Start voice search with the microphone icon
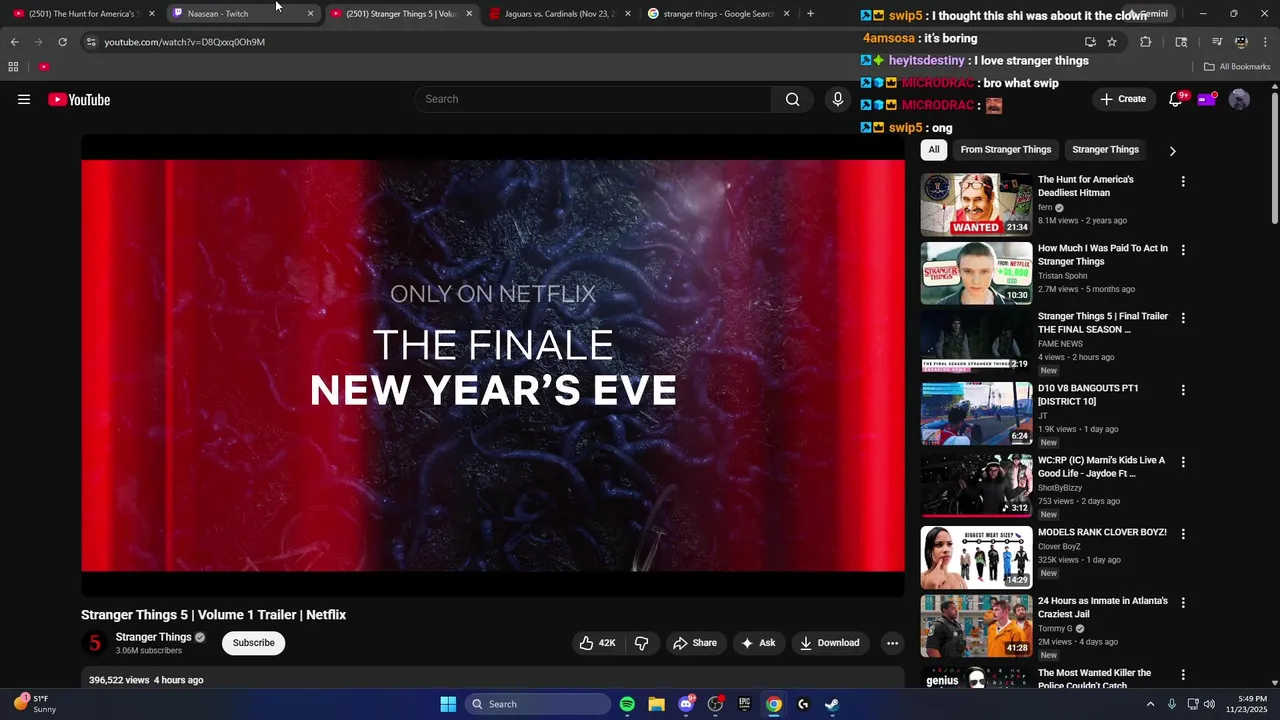 coord(838,99)
